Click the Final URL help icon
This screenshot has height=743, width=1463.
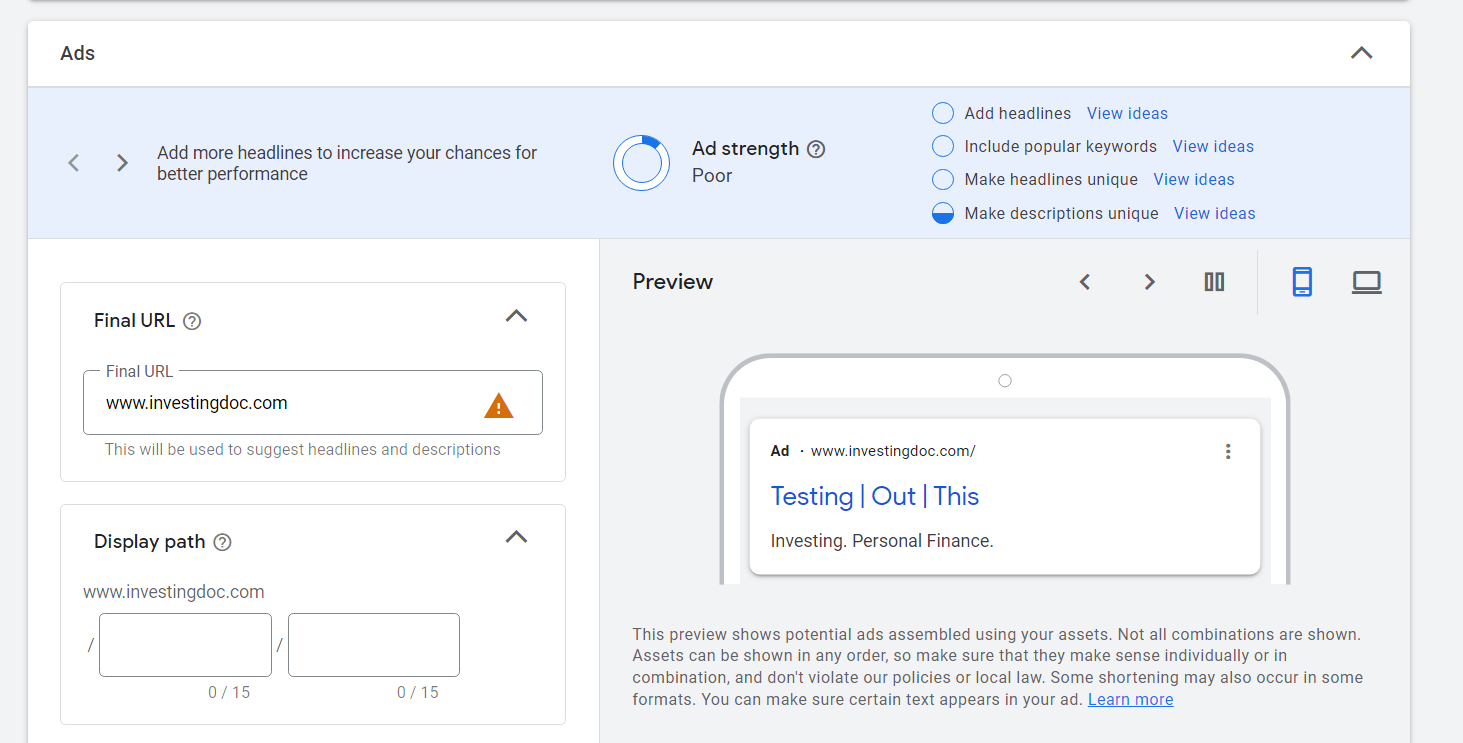193,321
